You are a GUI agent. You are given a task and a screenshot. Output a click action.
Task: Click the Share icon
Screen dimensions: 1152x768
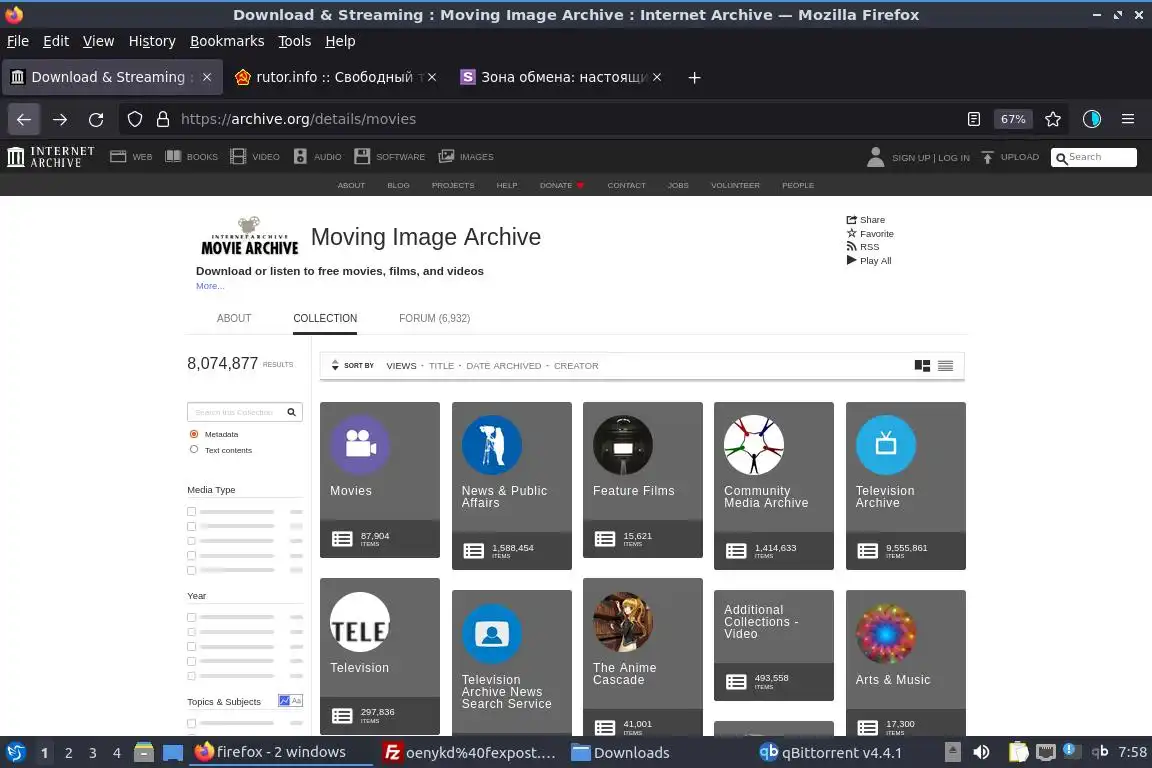click(852, 220)
